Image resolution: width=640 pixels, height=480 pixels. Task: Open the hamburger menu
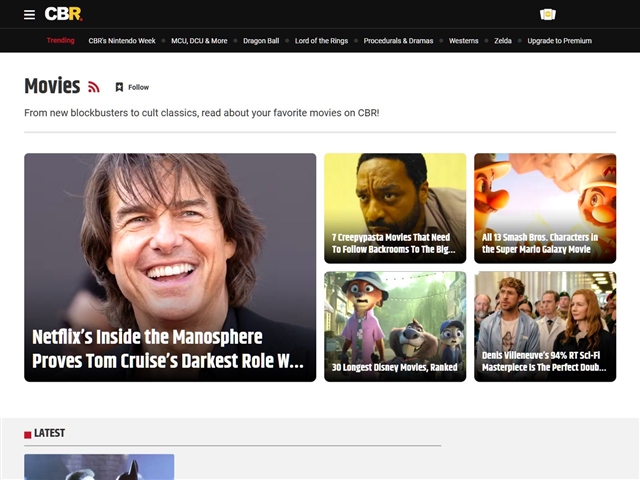(29, 15)
